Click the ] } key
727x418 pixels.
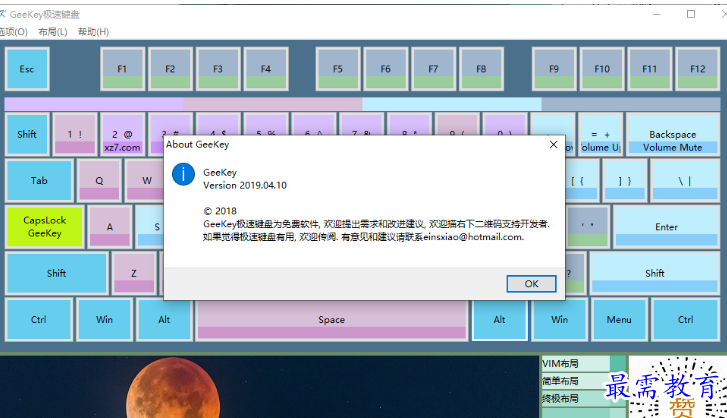pyautogui.click(x=625, y=181)
